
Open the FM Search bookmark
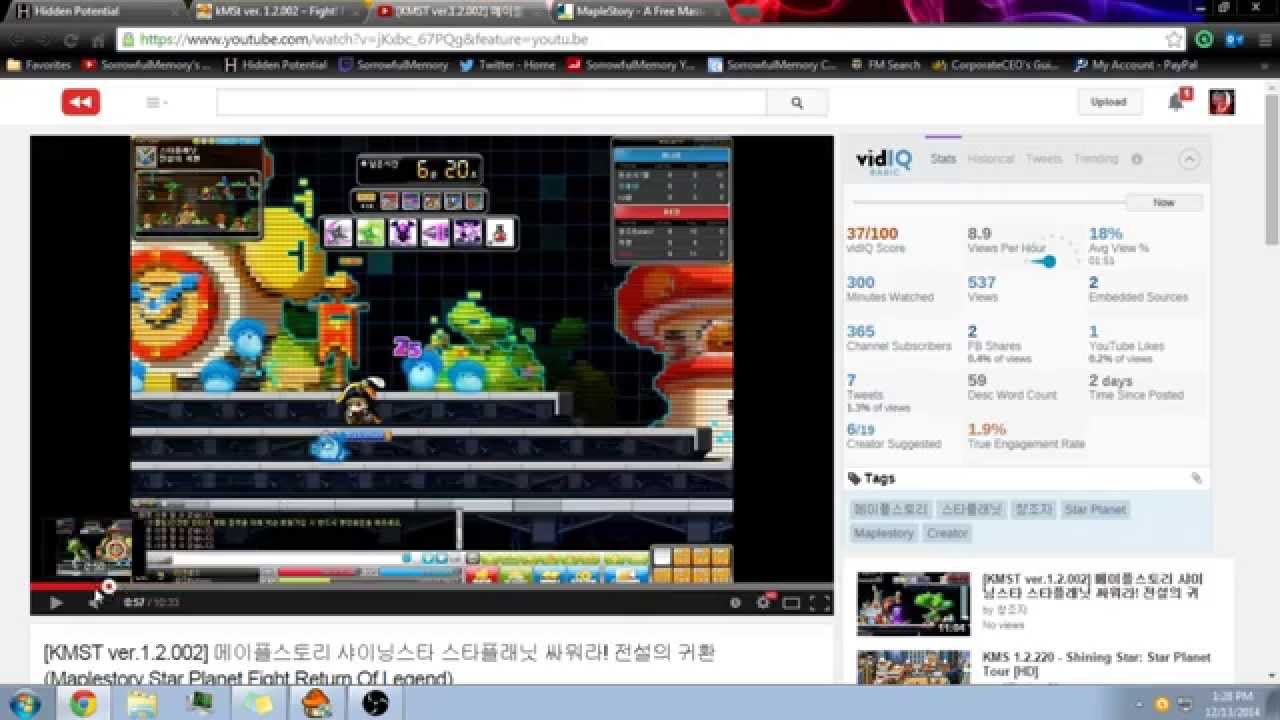click(885, 65)
